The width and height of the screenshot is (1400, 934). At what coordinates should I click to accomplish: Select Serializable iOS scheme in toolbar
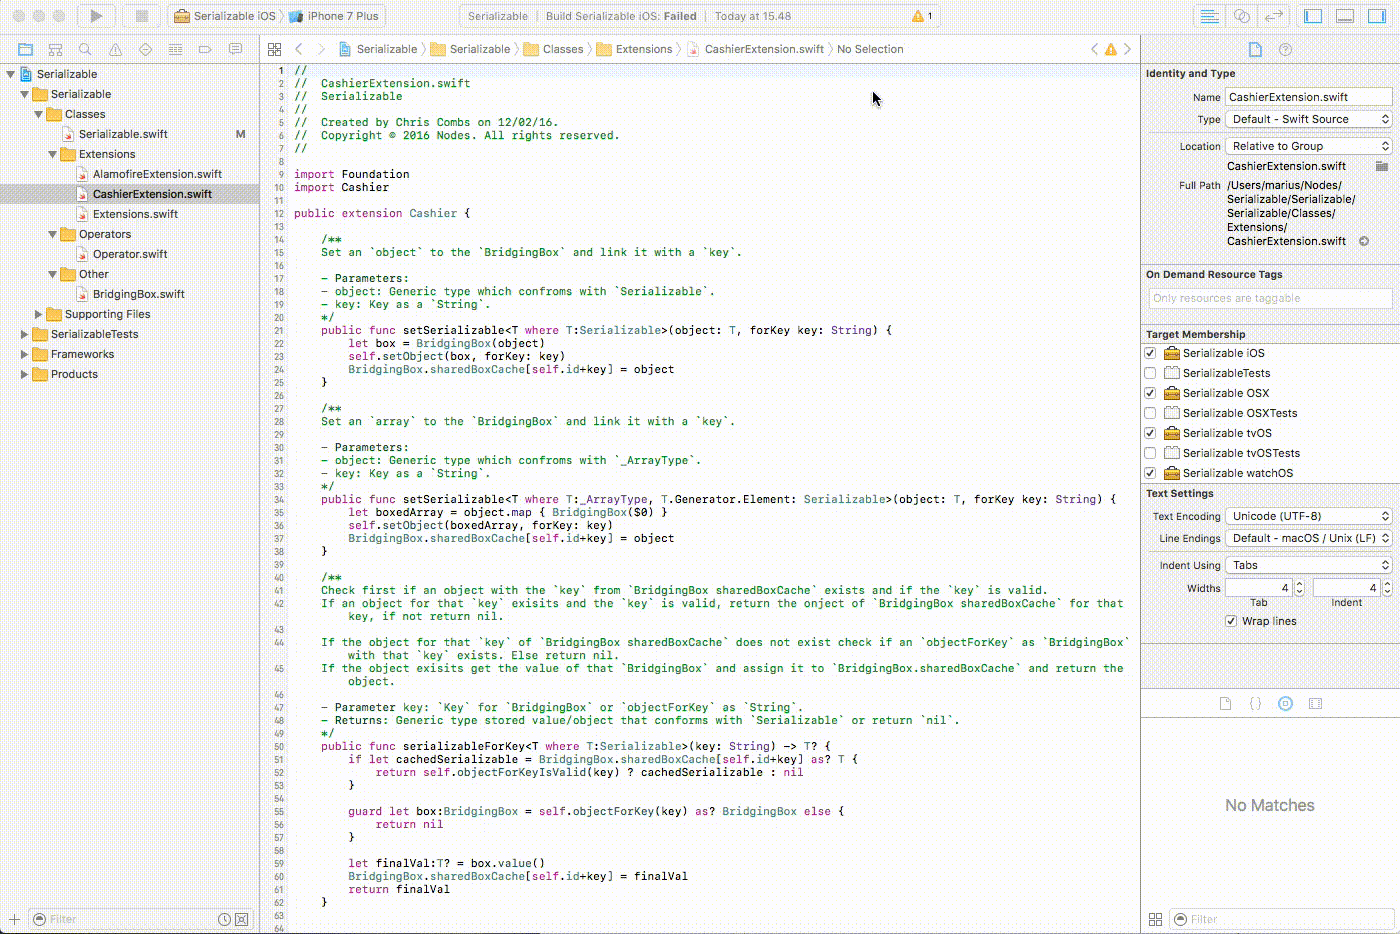click(225, 16)
